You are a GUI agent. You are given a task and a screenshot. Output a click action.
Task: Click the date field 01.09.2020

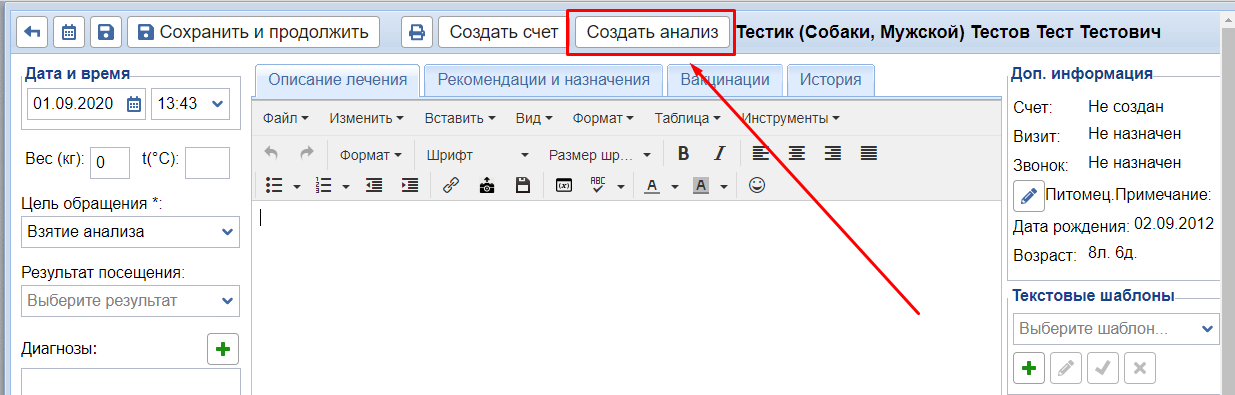(x=76, y=103)
